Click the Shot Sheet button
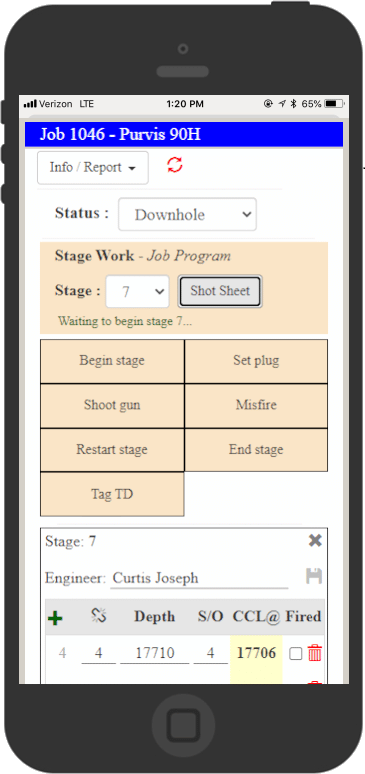The width and height of the screenshot is (365, 774). point(220,291)
